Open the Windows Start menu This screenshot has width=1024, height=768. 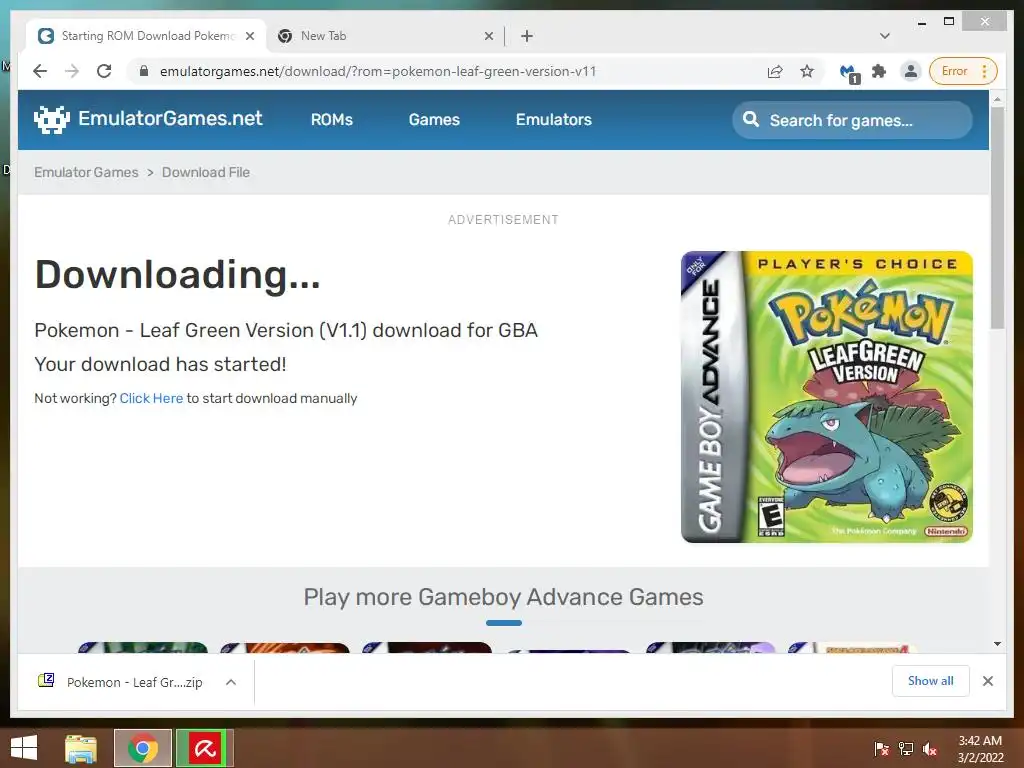point(24,748)
